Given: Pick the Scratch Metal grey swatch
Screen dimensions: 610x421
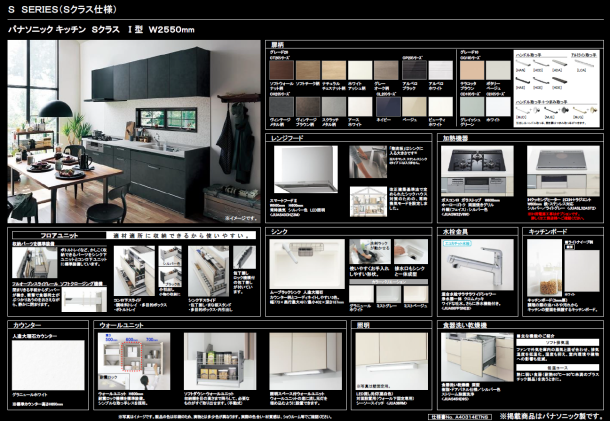Looking at the screenshot, I should (334, 107).
